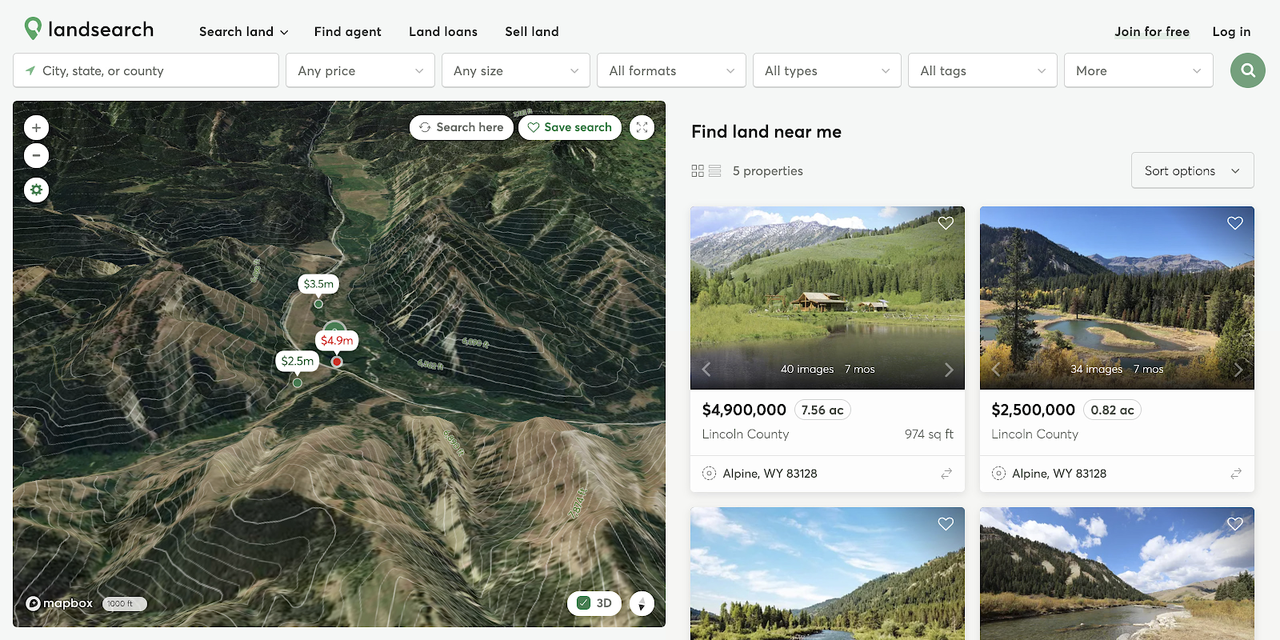
Task: Open the Sort options dropdown
Action: (1192, 171)
